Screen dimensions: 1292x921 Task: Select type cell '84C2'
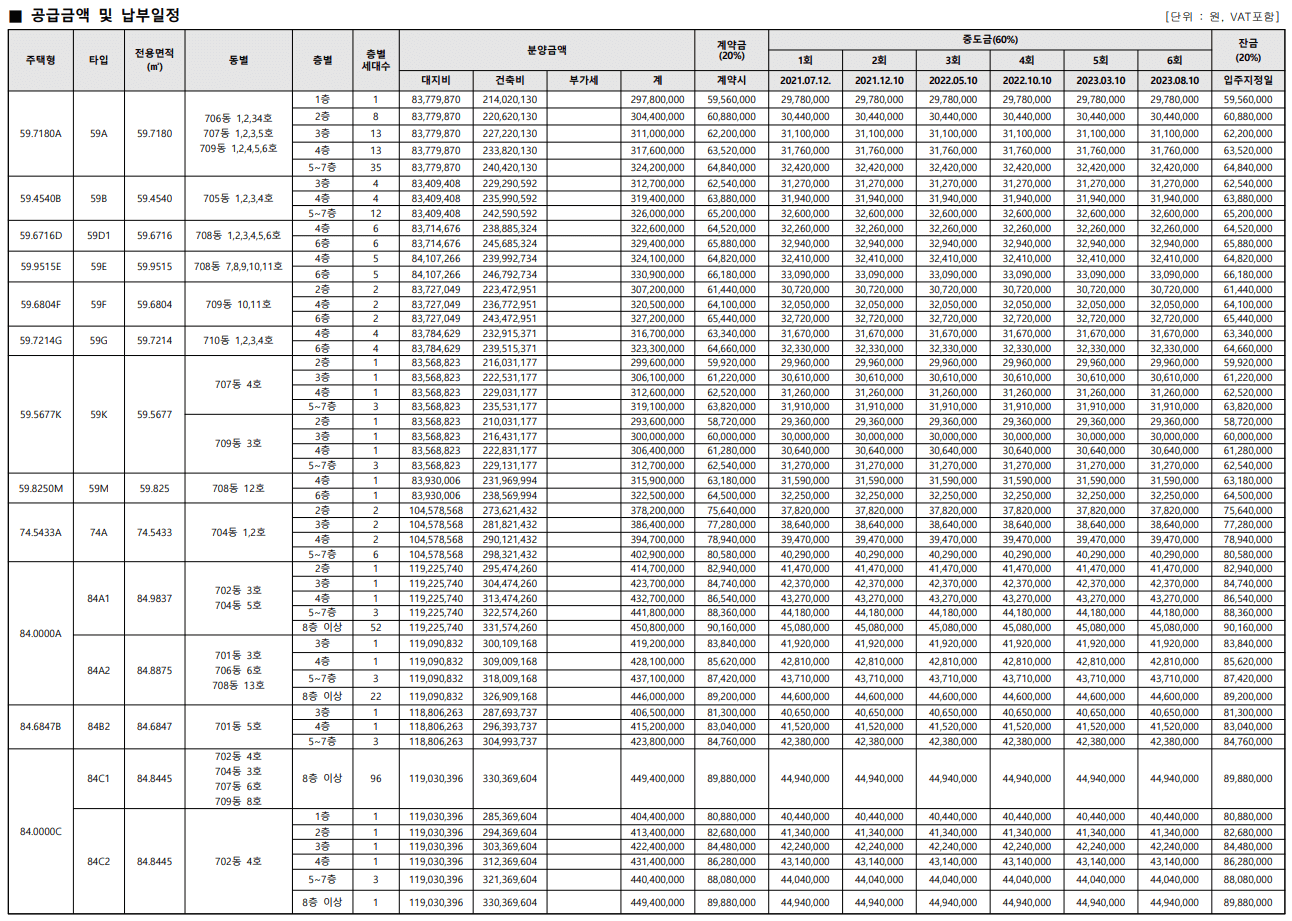98,861
